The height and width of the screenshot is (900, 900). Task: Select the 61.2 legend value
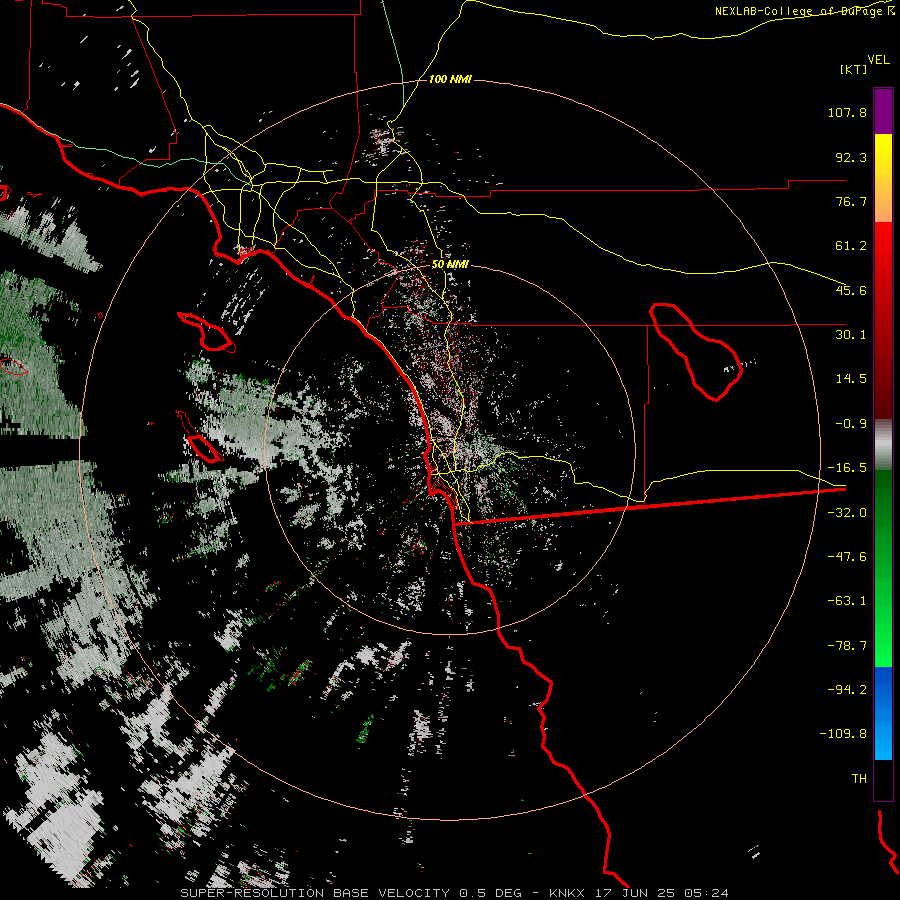click(x=851, y=246)
